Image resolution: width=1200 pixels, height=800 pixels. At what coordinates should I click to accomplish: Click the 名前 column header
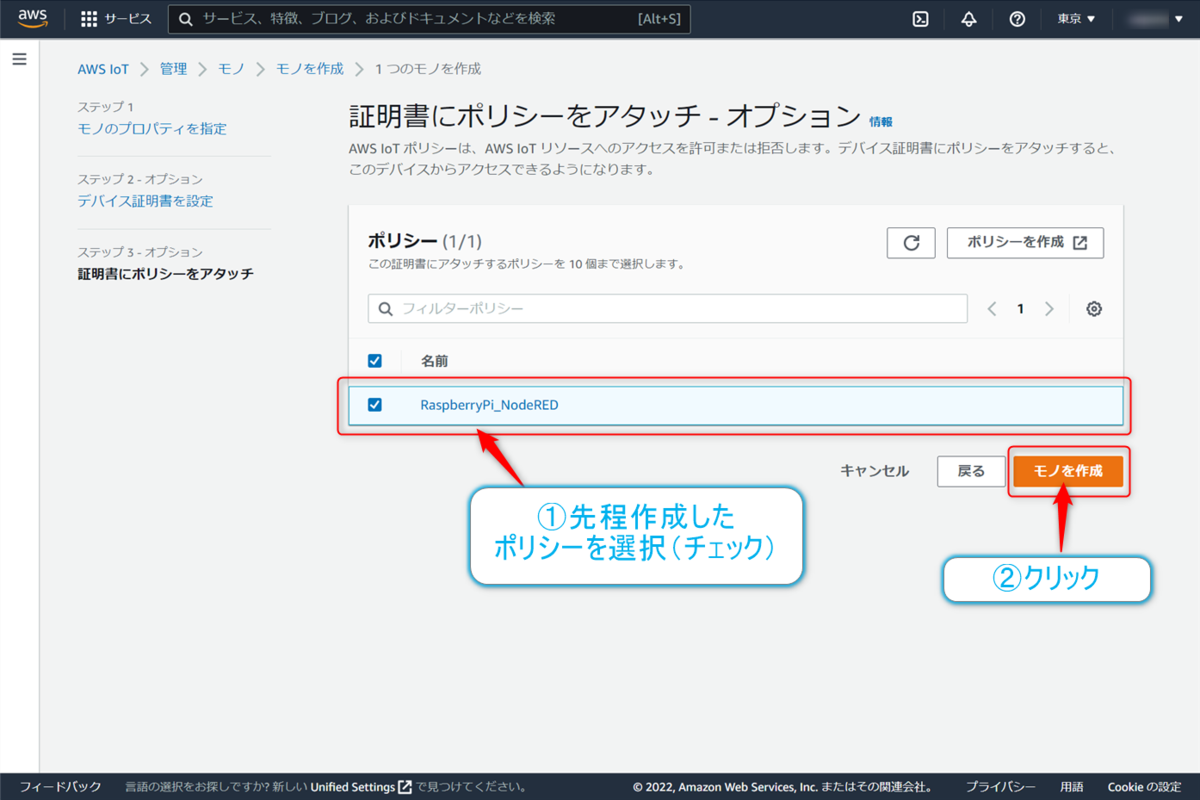tap(435, 361)
